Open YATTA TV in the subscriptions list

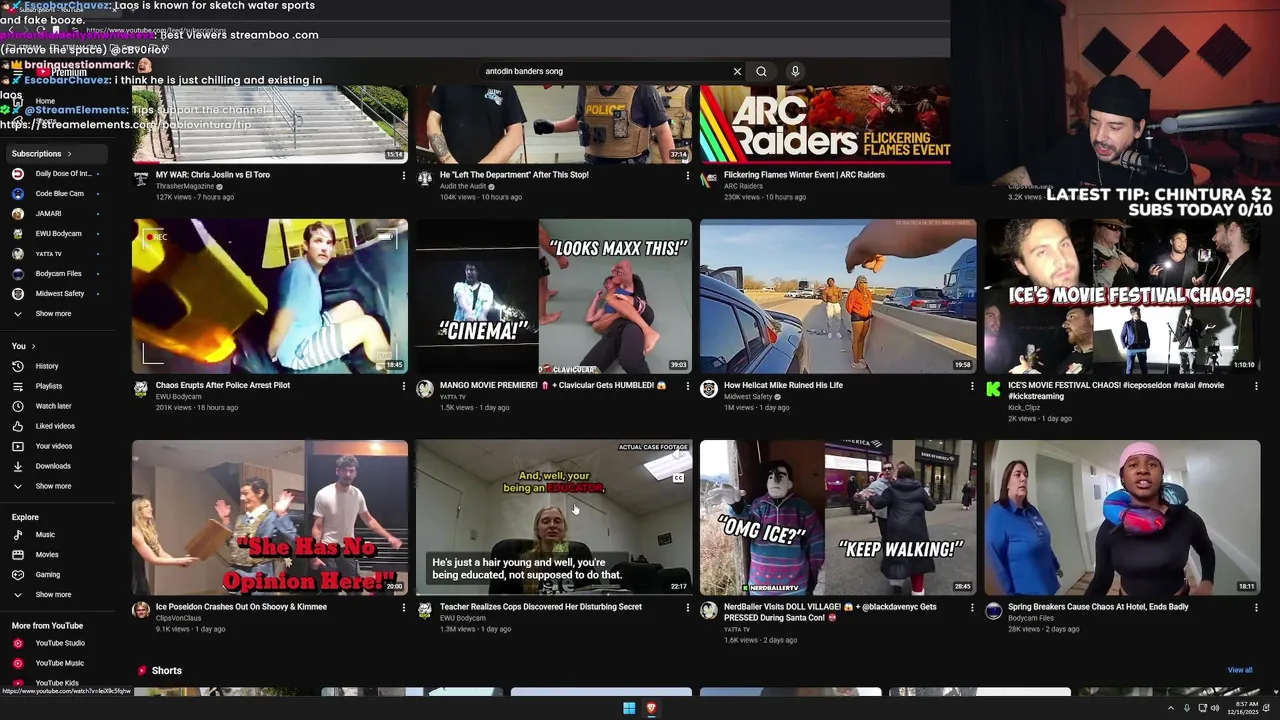click(x=48, y=254)
